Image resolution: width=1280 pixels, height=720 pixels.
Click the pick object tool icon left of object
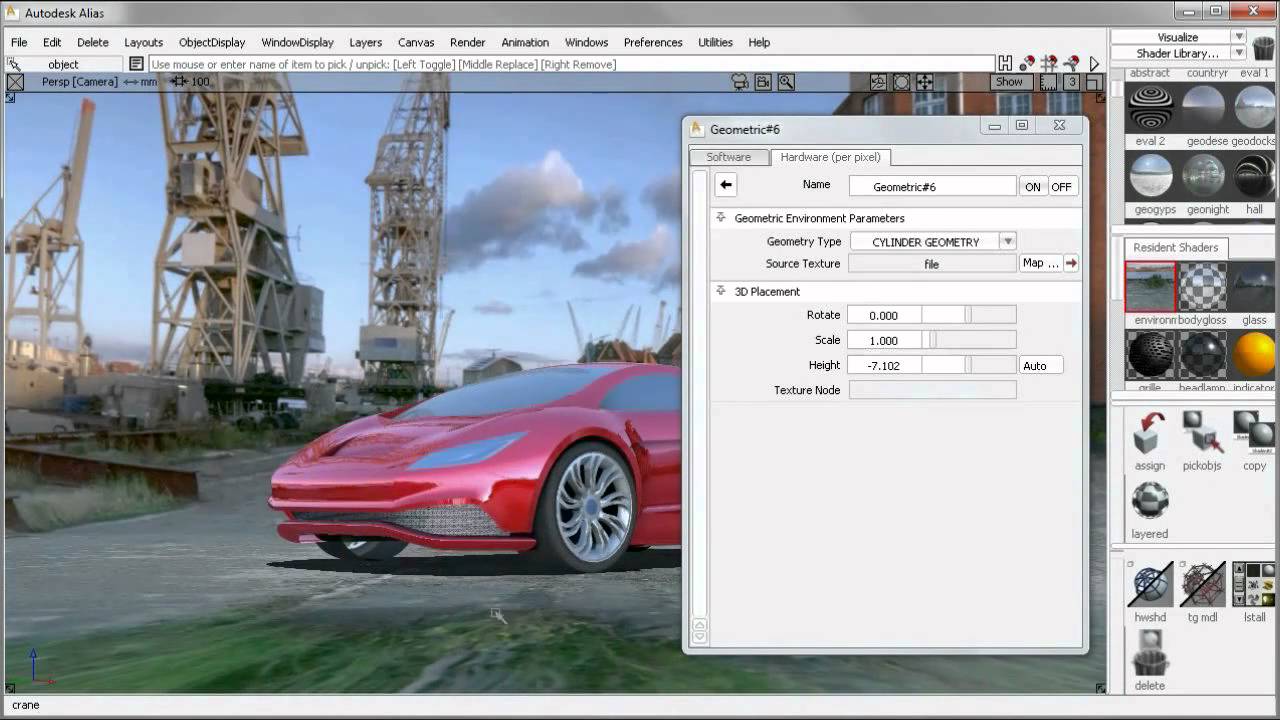coord(14,64)
